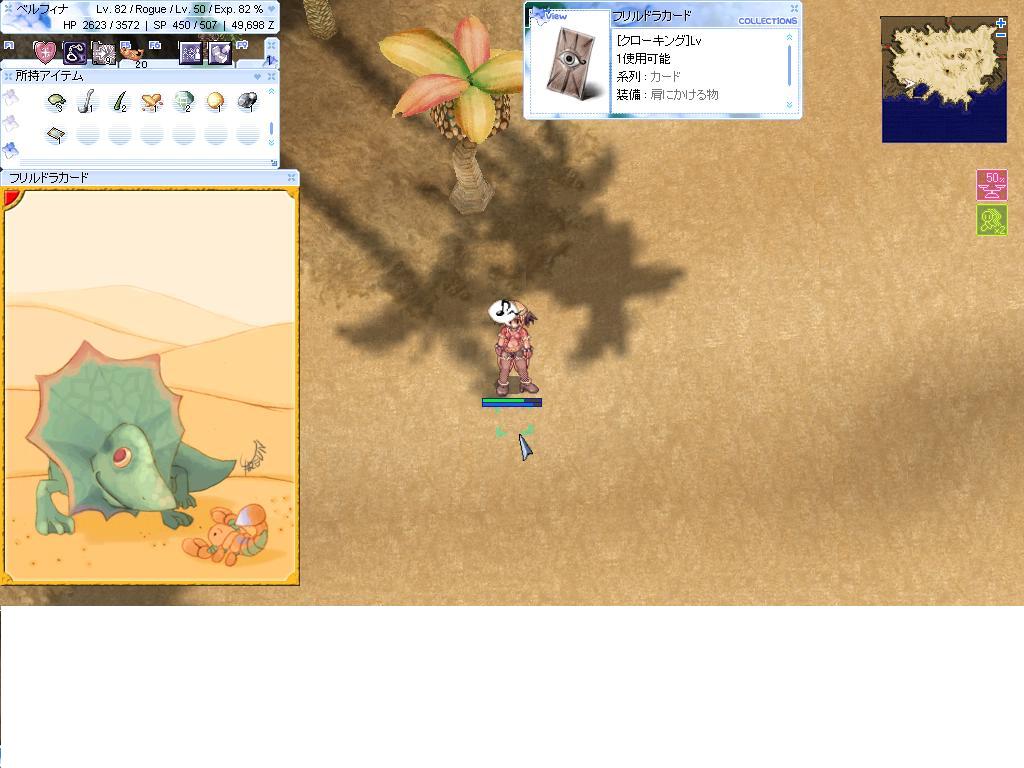1024x768 pixels.
Task: Open the third blue inventory category tab
Action: tap(9, 150)
